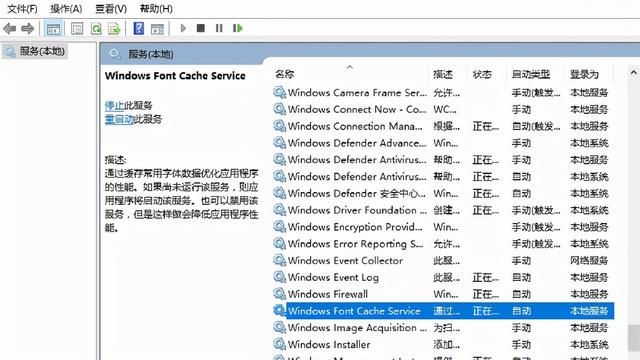
Task: Select Windows Driver Foundation row
Action: click(x=443, y=210)
